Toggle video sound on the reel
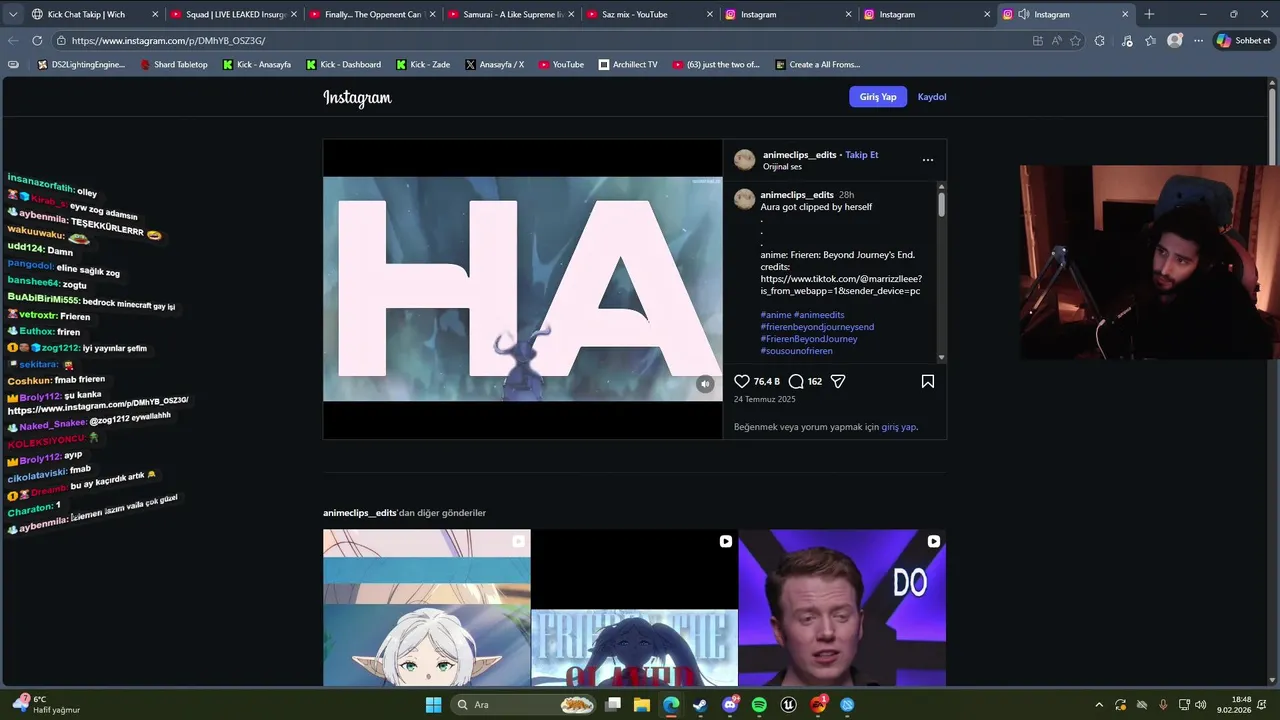1280x720 pixels. [x=705, y=384]
